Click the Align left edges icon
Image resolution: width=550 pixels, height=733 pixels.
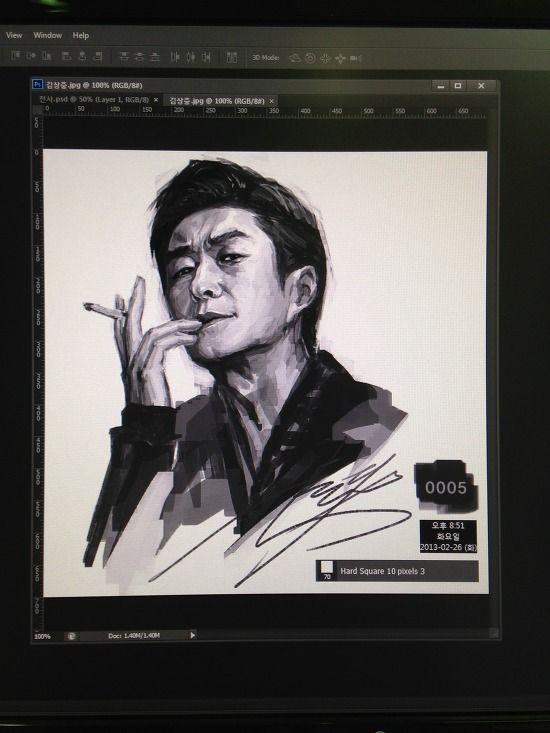pos(67,56)
